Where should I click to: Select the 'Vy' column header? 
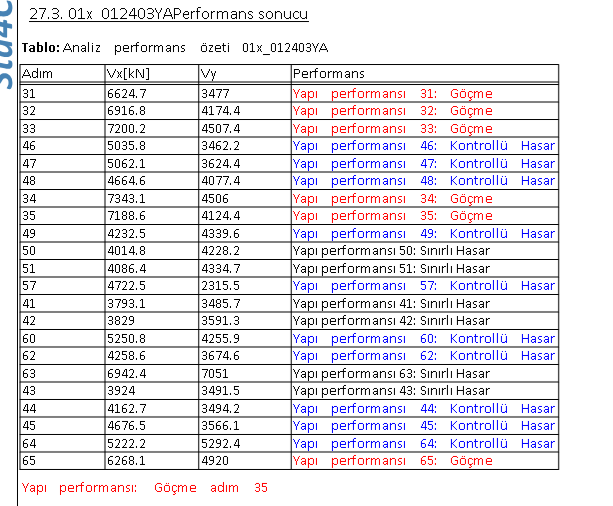pos(209,74)
